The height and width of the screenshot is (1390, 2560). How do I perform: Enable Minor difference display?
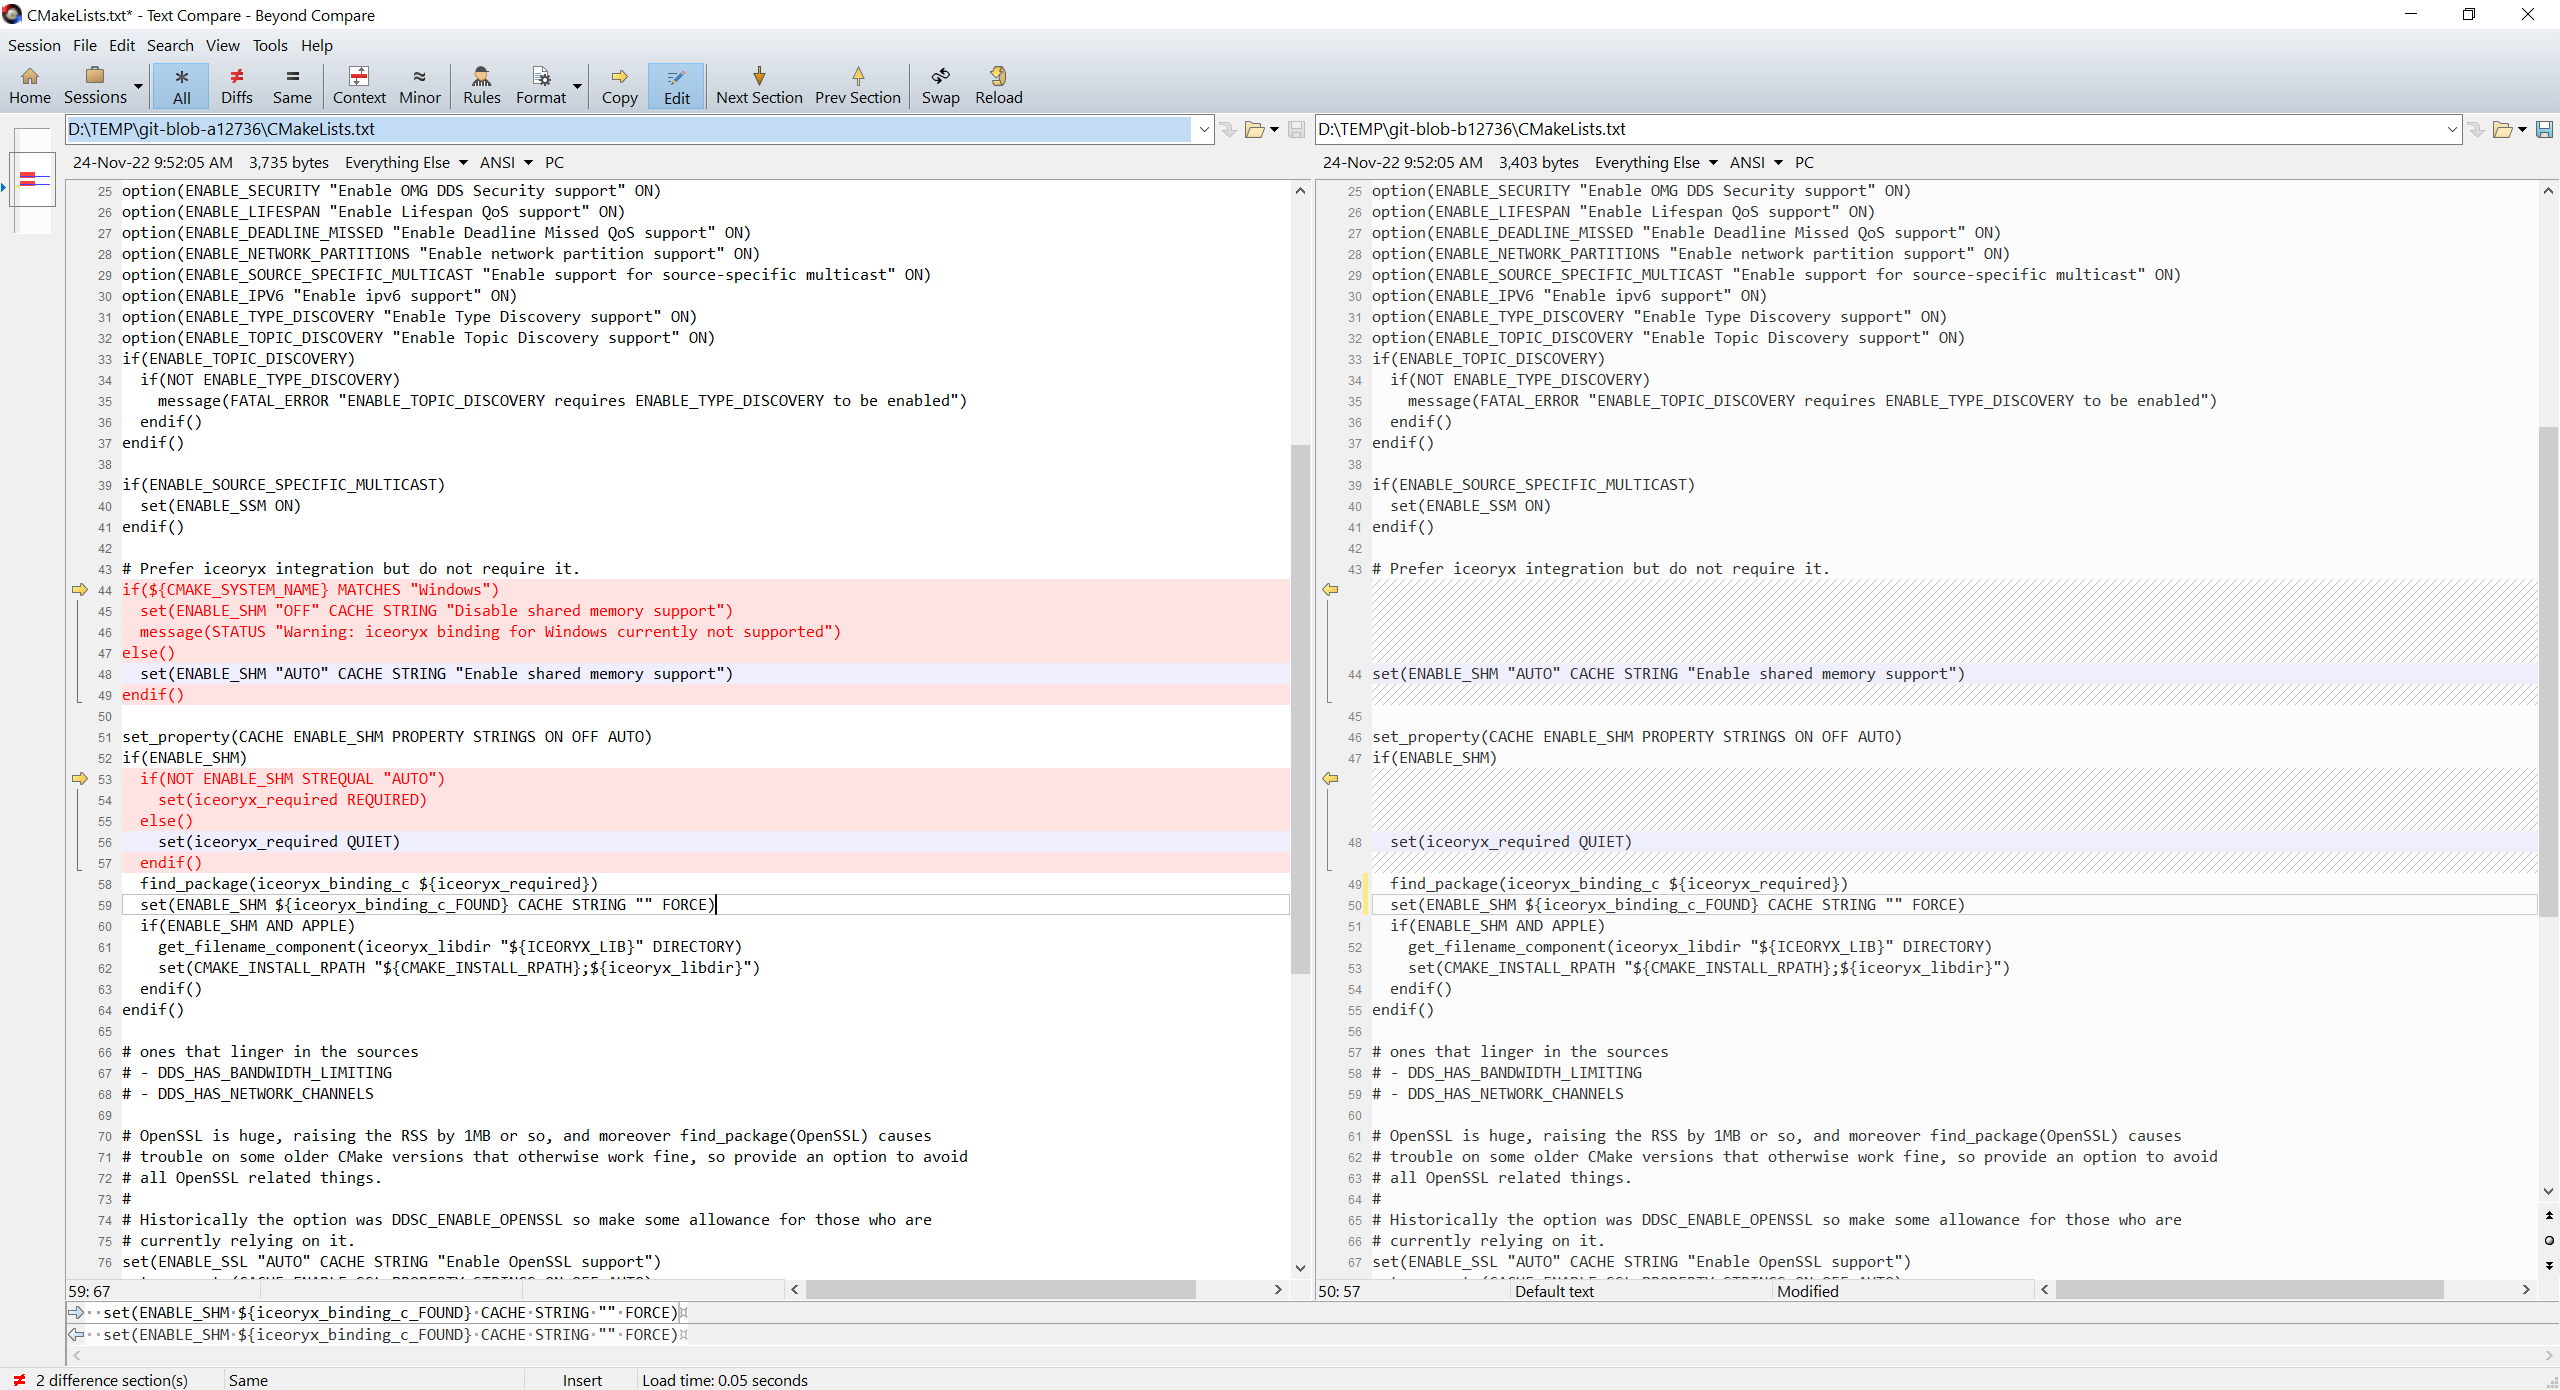click(x=419, y=86)
